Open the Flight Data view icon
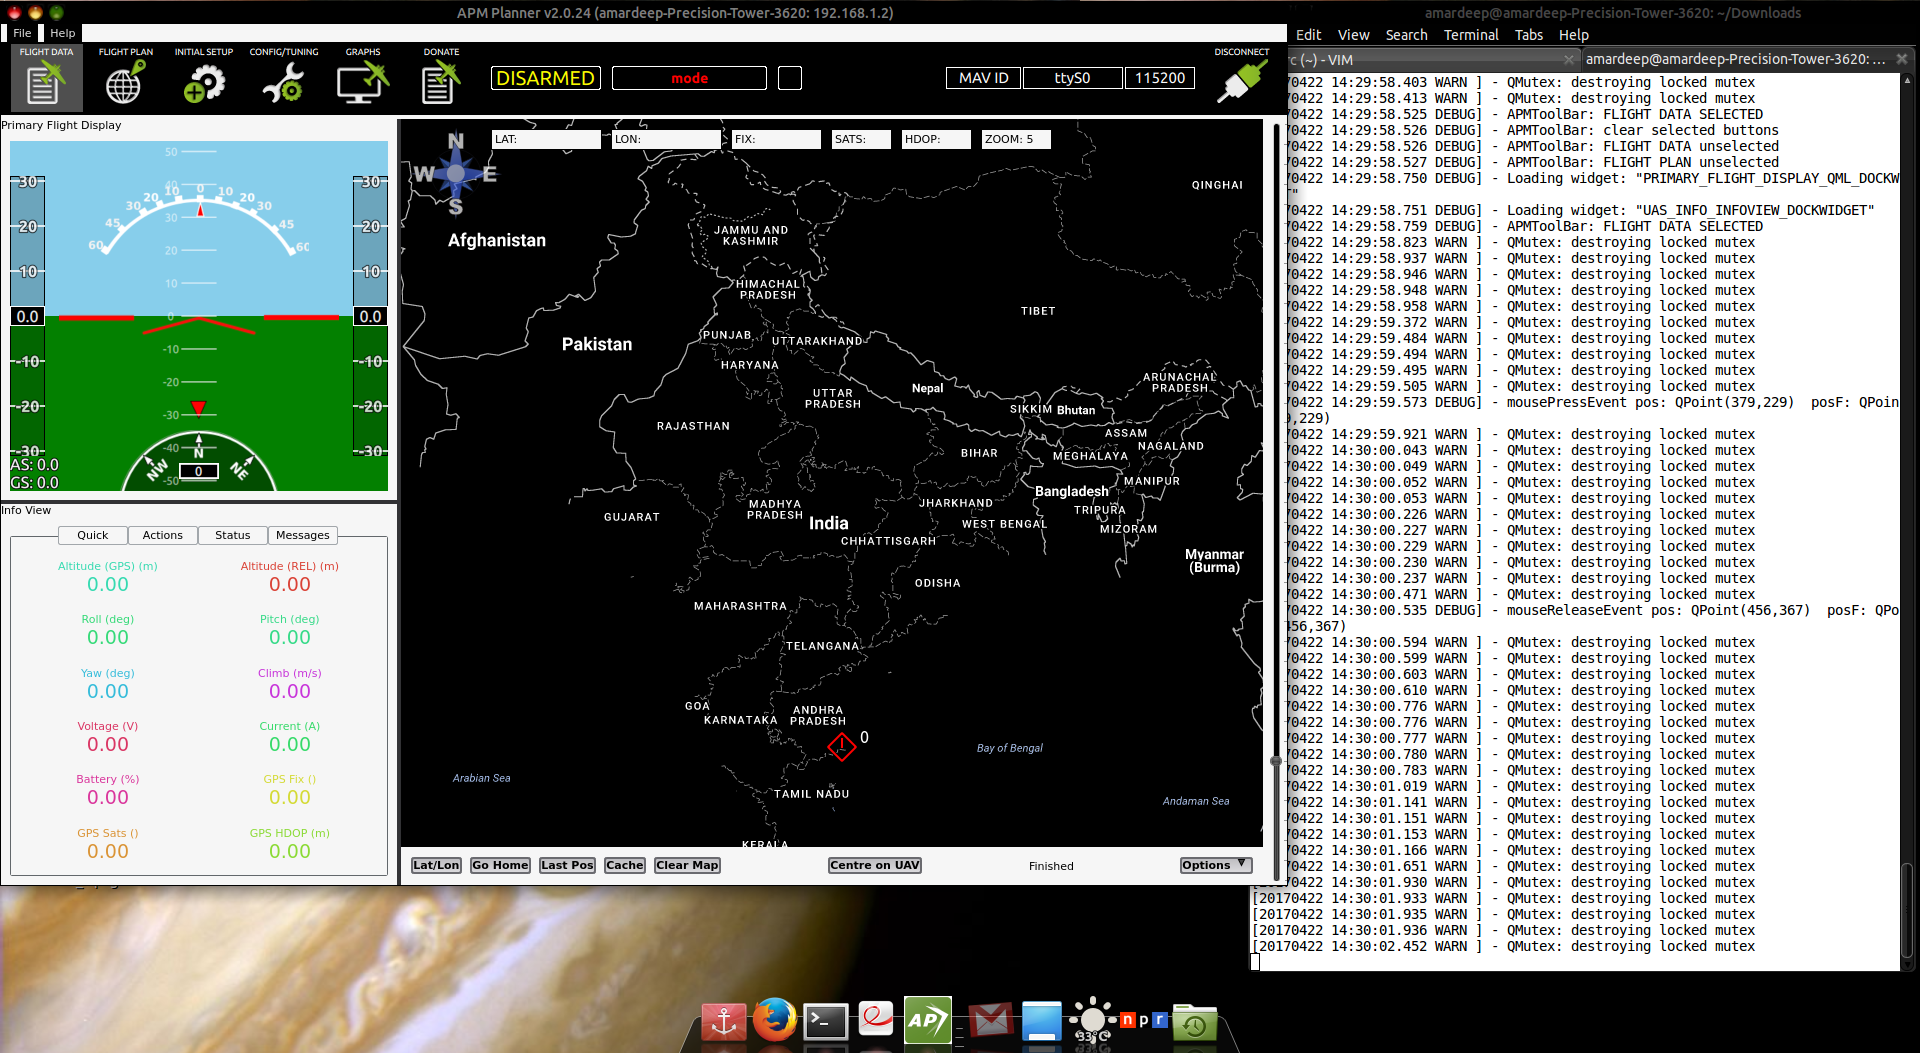The image size is (1920, 1053). 46,82
